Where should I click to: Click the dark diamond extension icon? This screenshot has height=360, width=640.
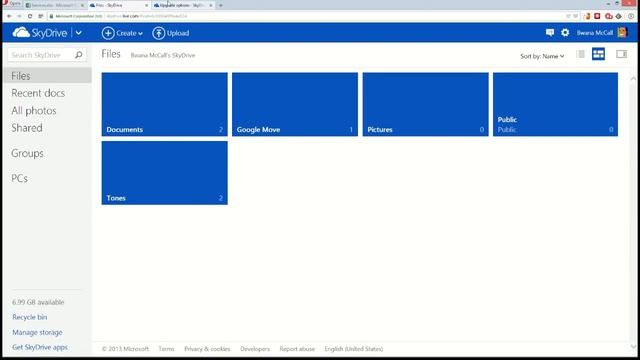[x=619, y=16]
